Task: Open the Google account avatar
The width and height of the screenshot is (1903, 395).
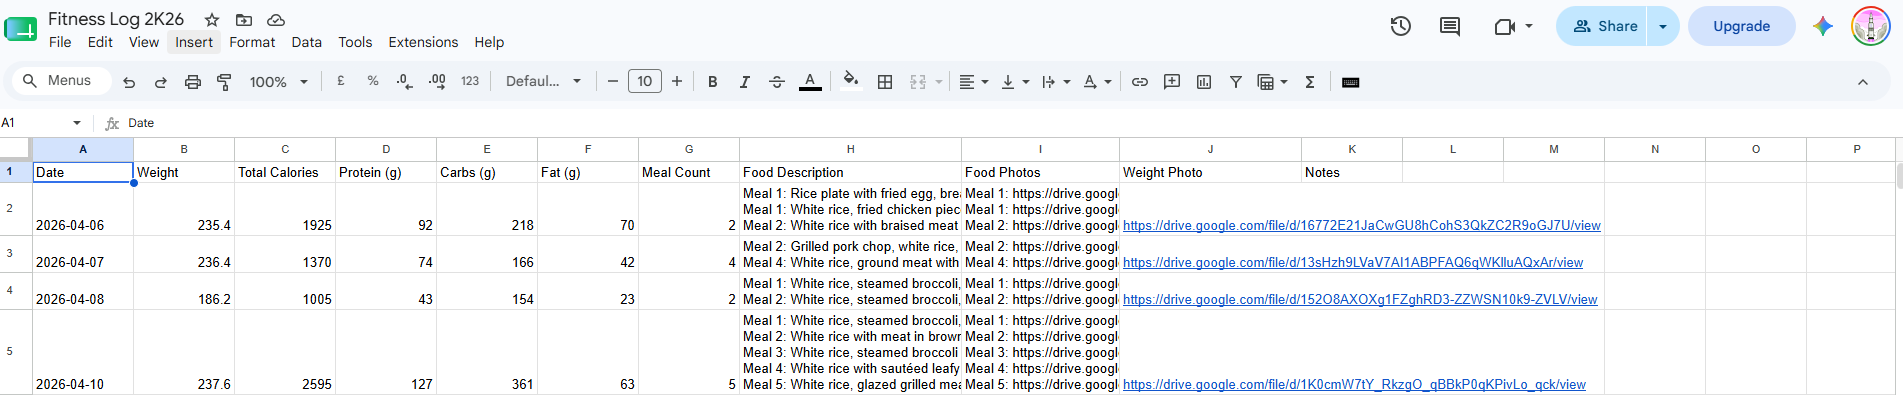Action: coord(1870,26)
